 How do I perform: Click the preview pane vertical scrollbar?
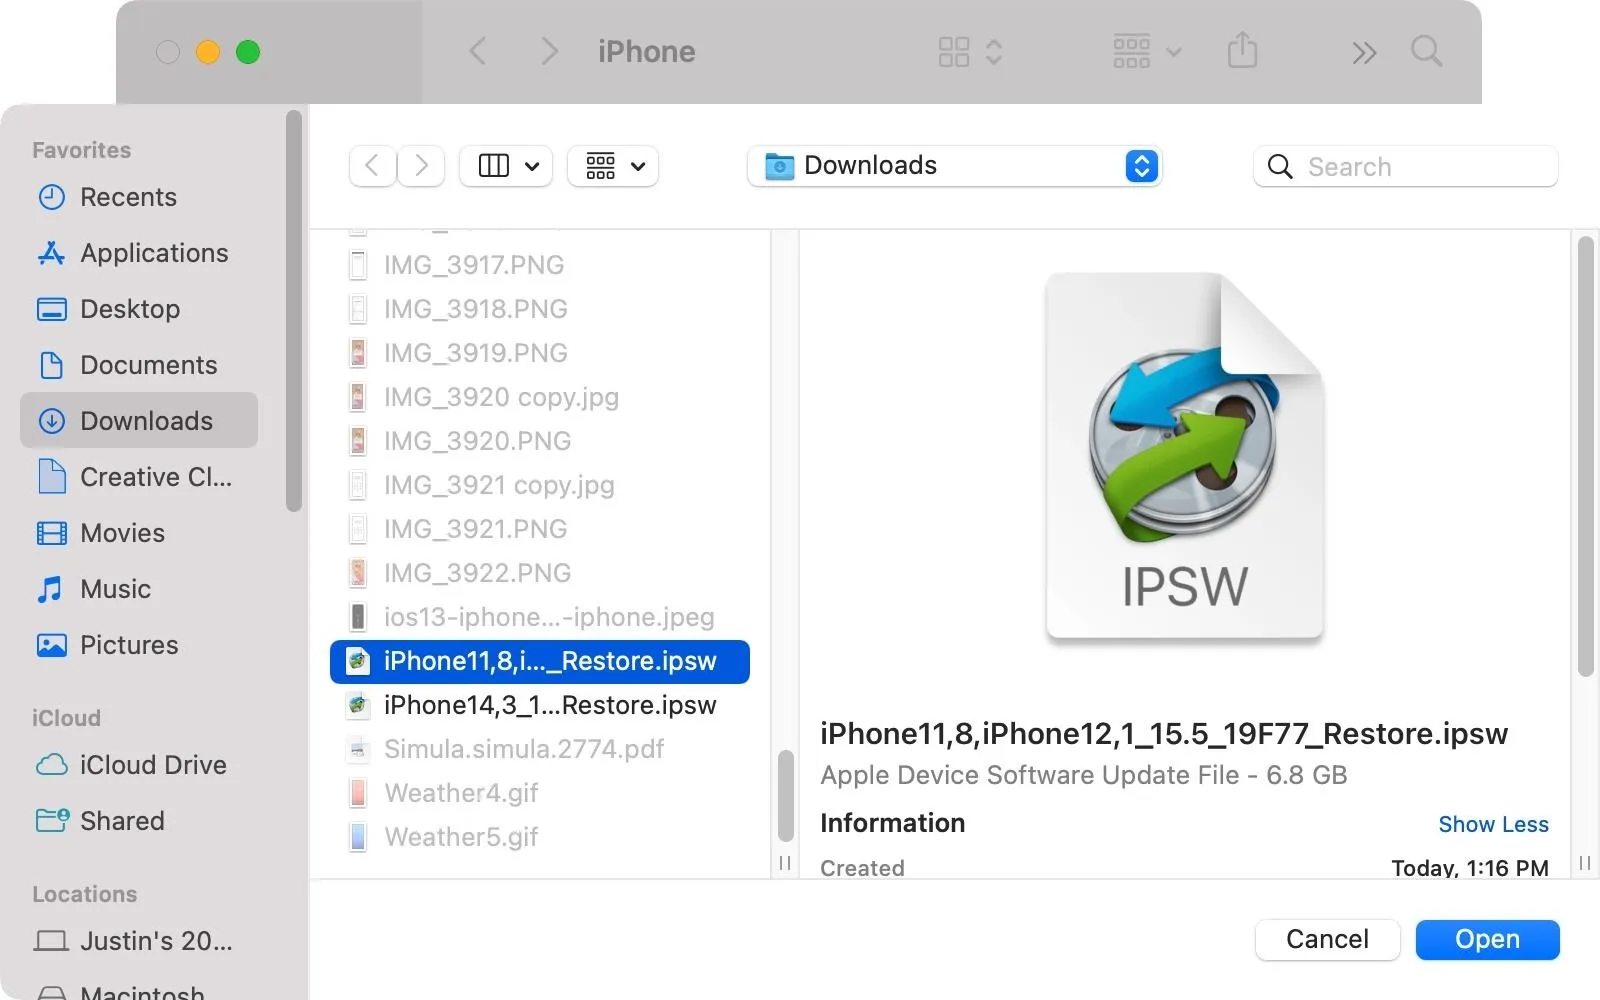pyautogui.click(x=1585, y=457)
